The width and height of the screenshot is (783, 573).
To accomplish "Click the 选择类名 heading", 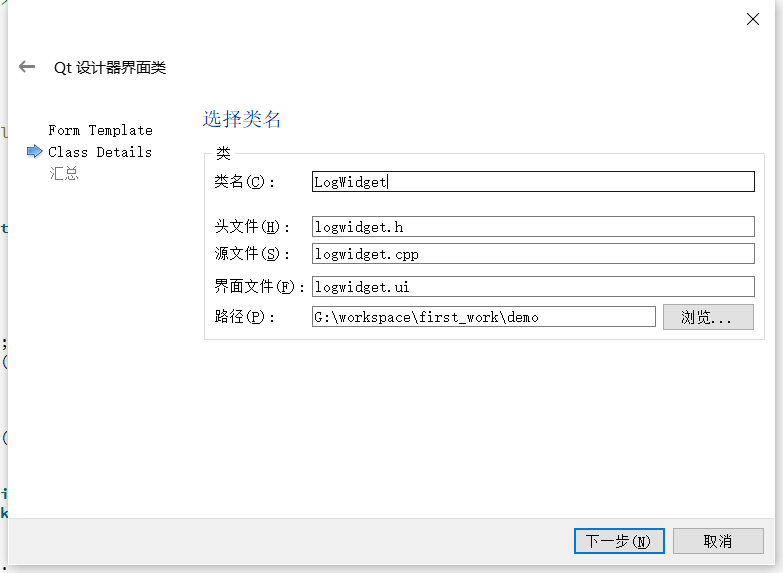I will 242,119.
